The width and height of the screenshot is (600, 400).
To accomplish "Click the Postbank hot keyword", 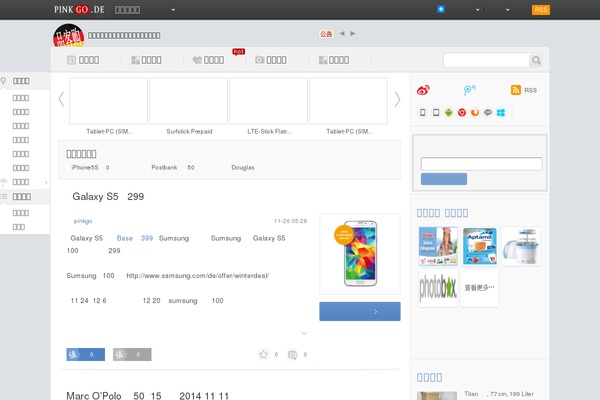I will [x=164, y=167].
